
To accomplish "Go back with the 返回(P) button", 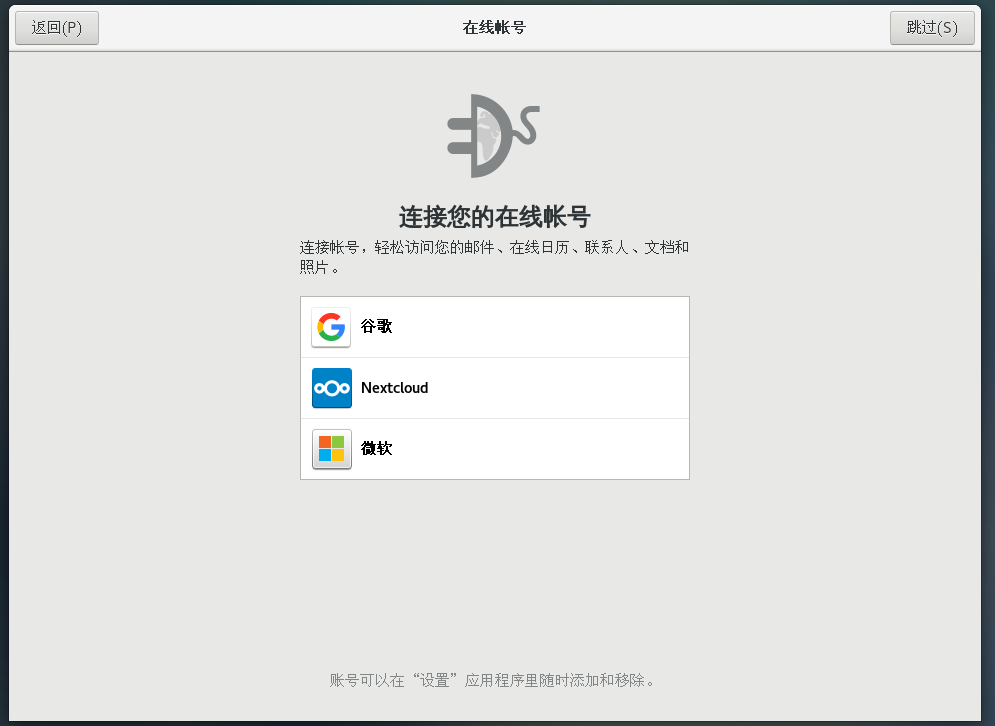I will click(x=56, y=28).
